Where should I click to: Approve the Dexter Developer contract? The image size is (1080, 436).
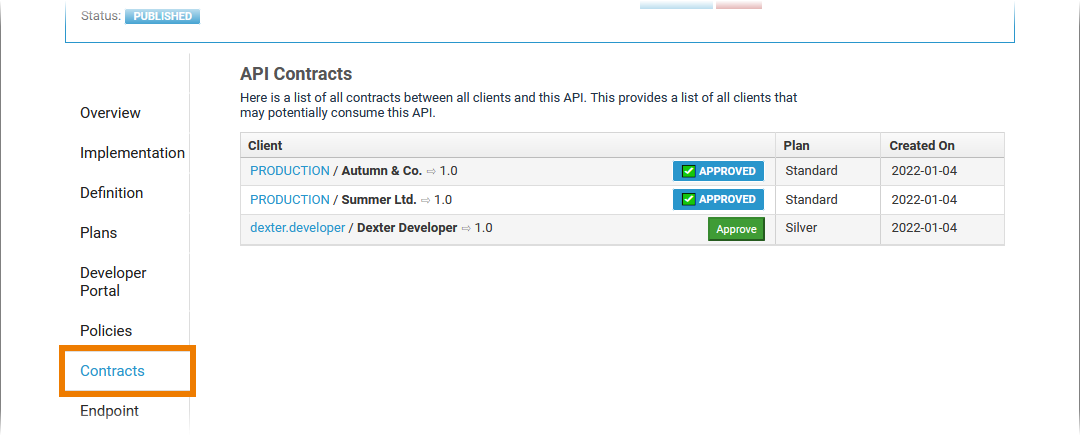[x=736, y=229]
